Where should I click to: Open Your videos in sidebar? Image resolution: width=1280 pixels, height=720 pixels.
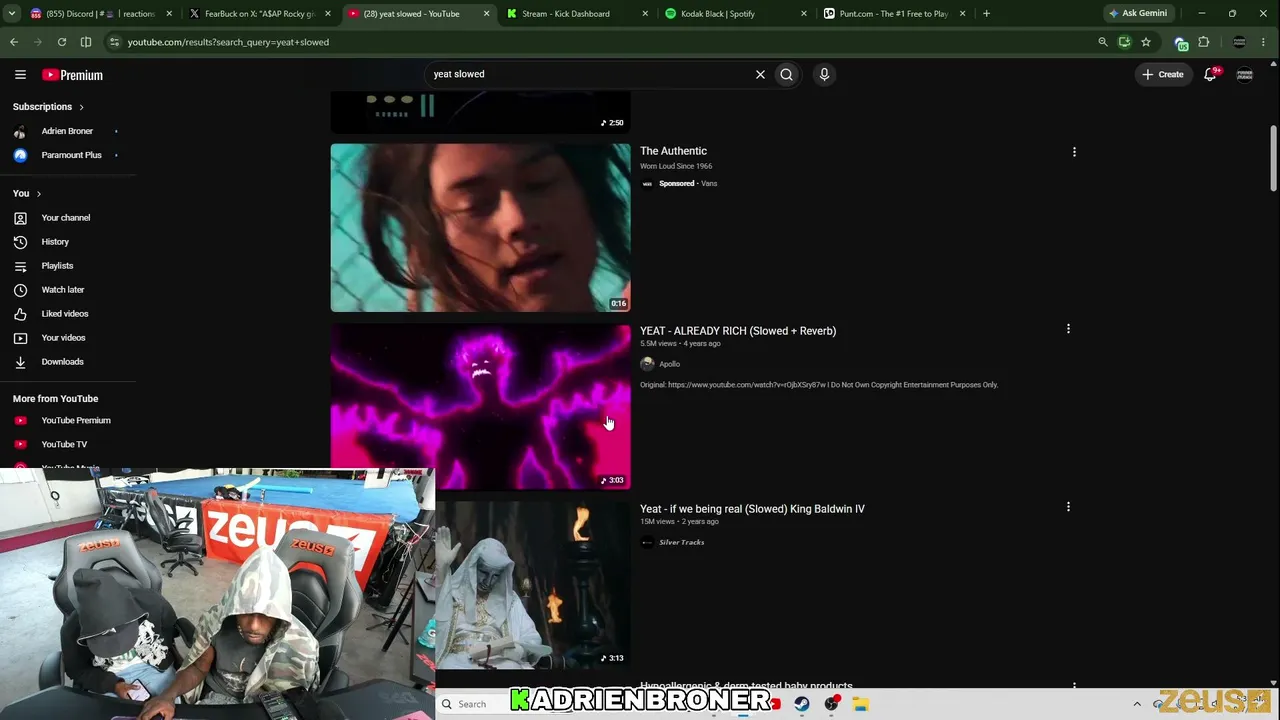pyautogui.click(x=63, y=338)
